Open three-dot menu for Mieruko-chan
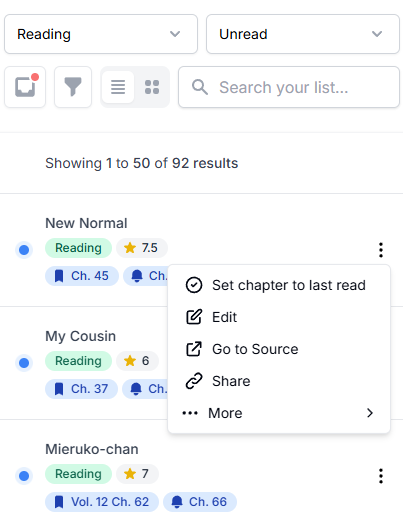The image size is (403, 526). coord(381,476)
